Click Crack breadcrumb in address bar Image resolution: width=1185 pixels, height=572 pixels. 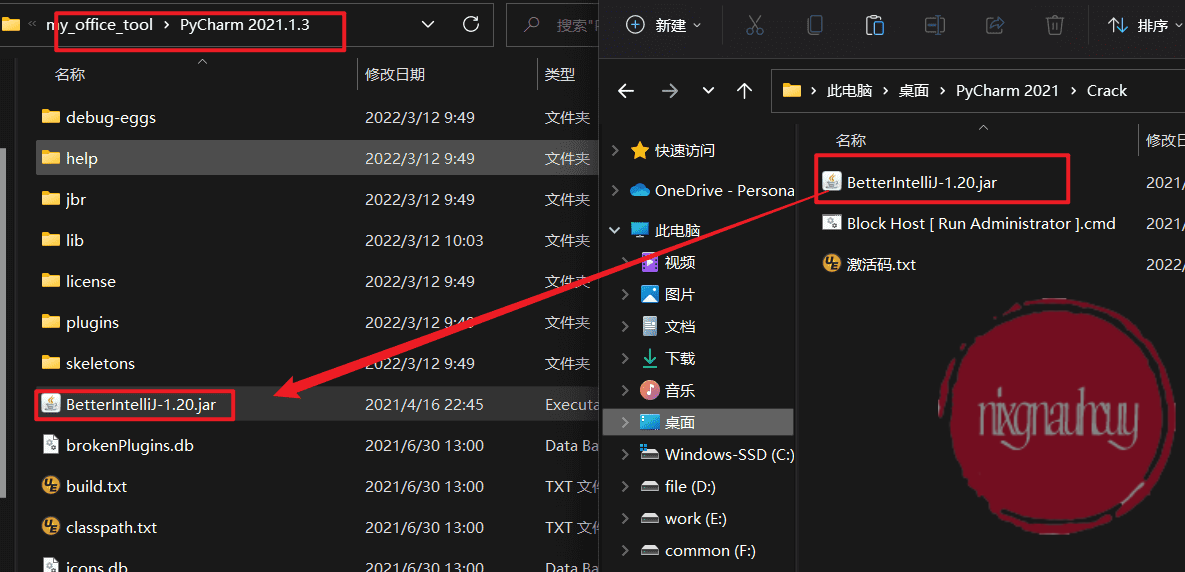click(x=1107, y=91)
